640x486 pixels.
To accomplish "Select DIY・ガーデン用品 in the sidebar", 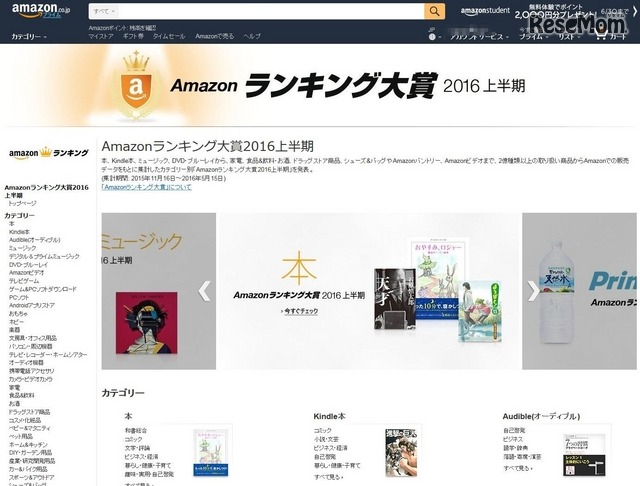I will click(x=30, y=453).
